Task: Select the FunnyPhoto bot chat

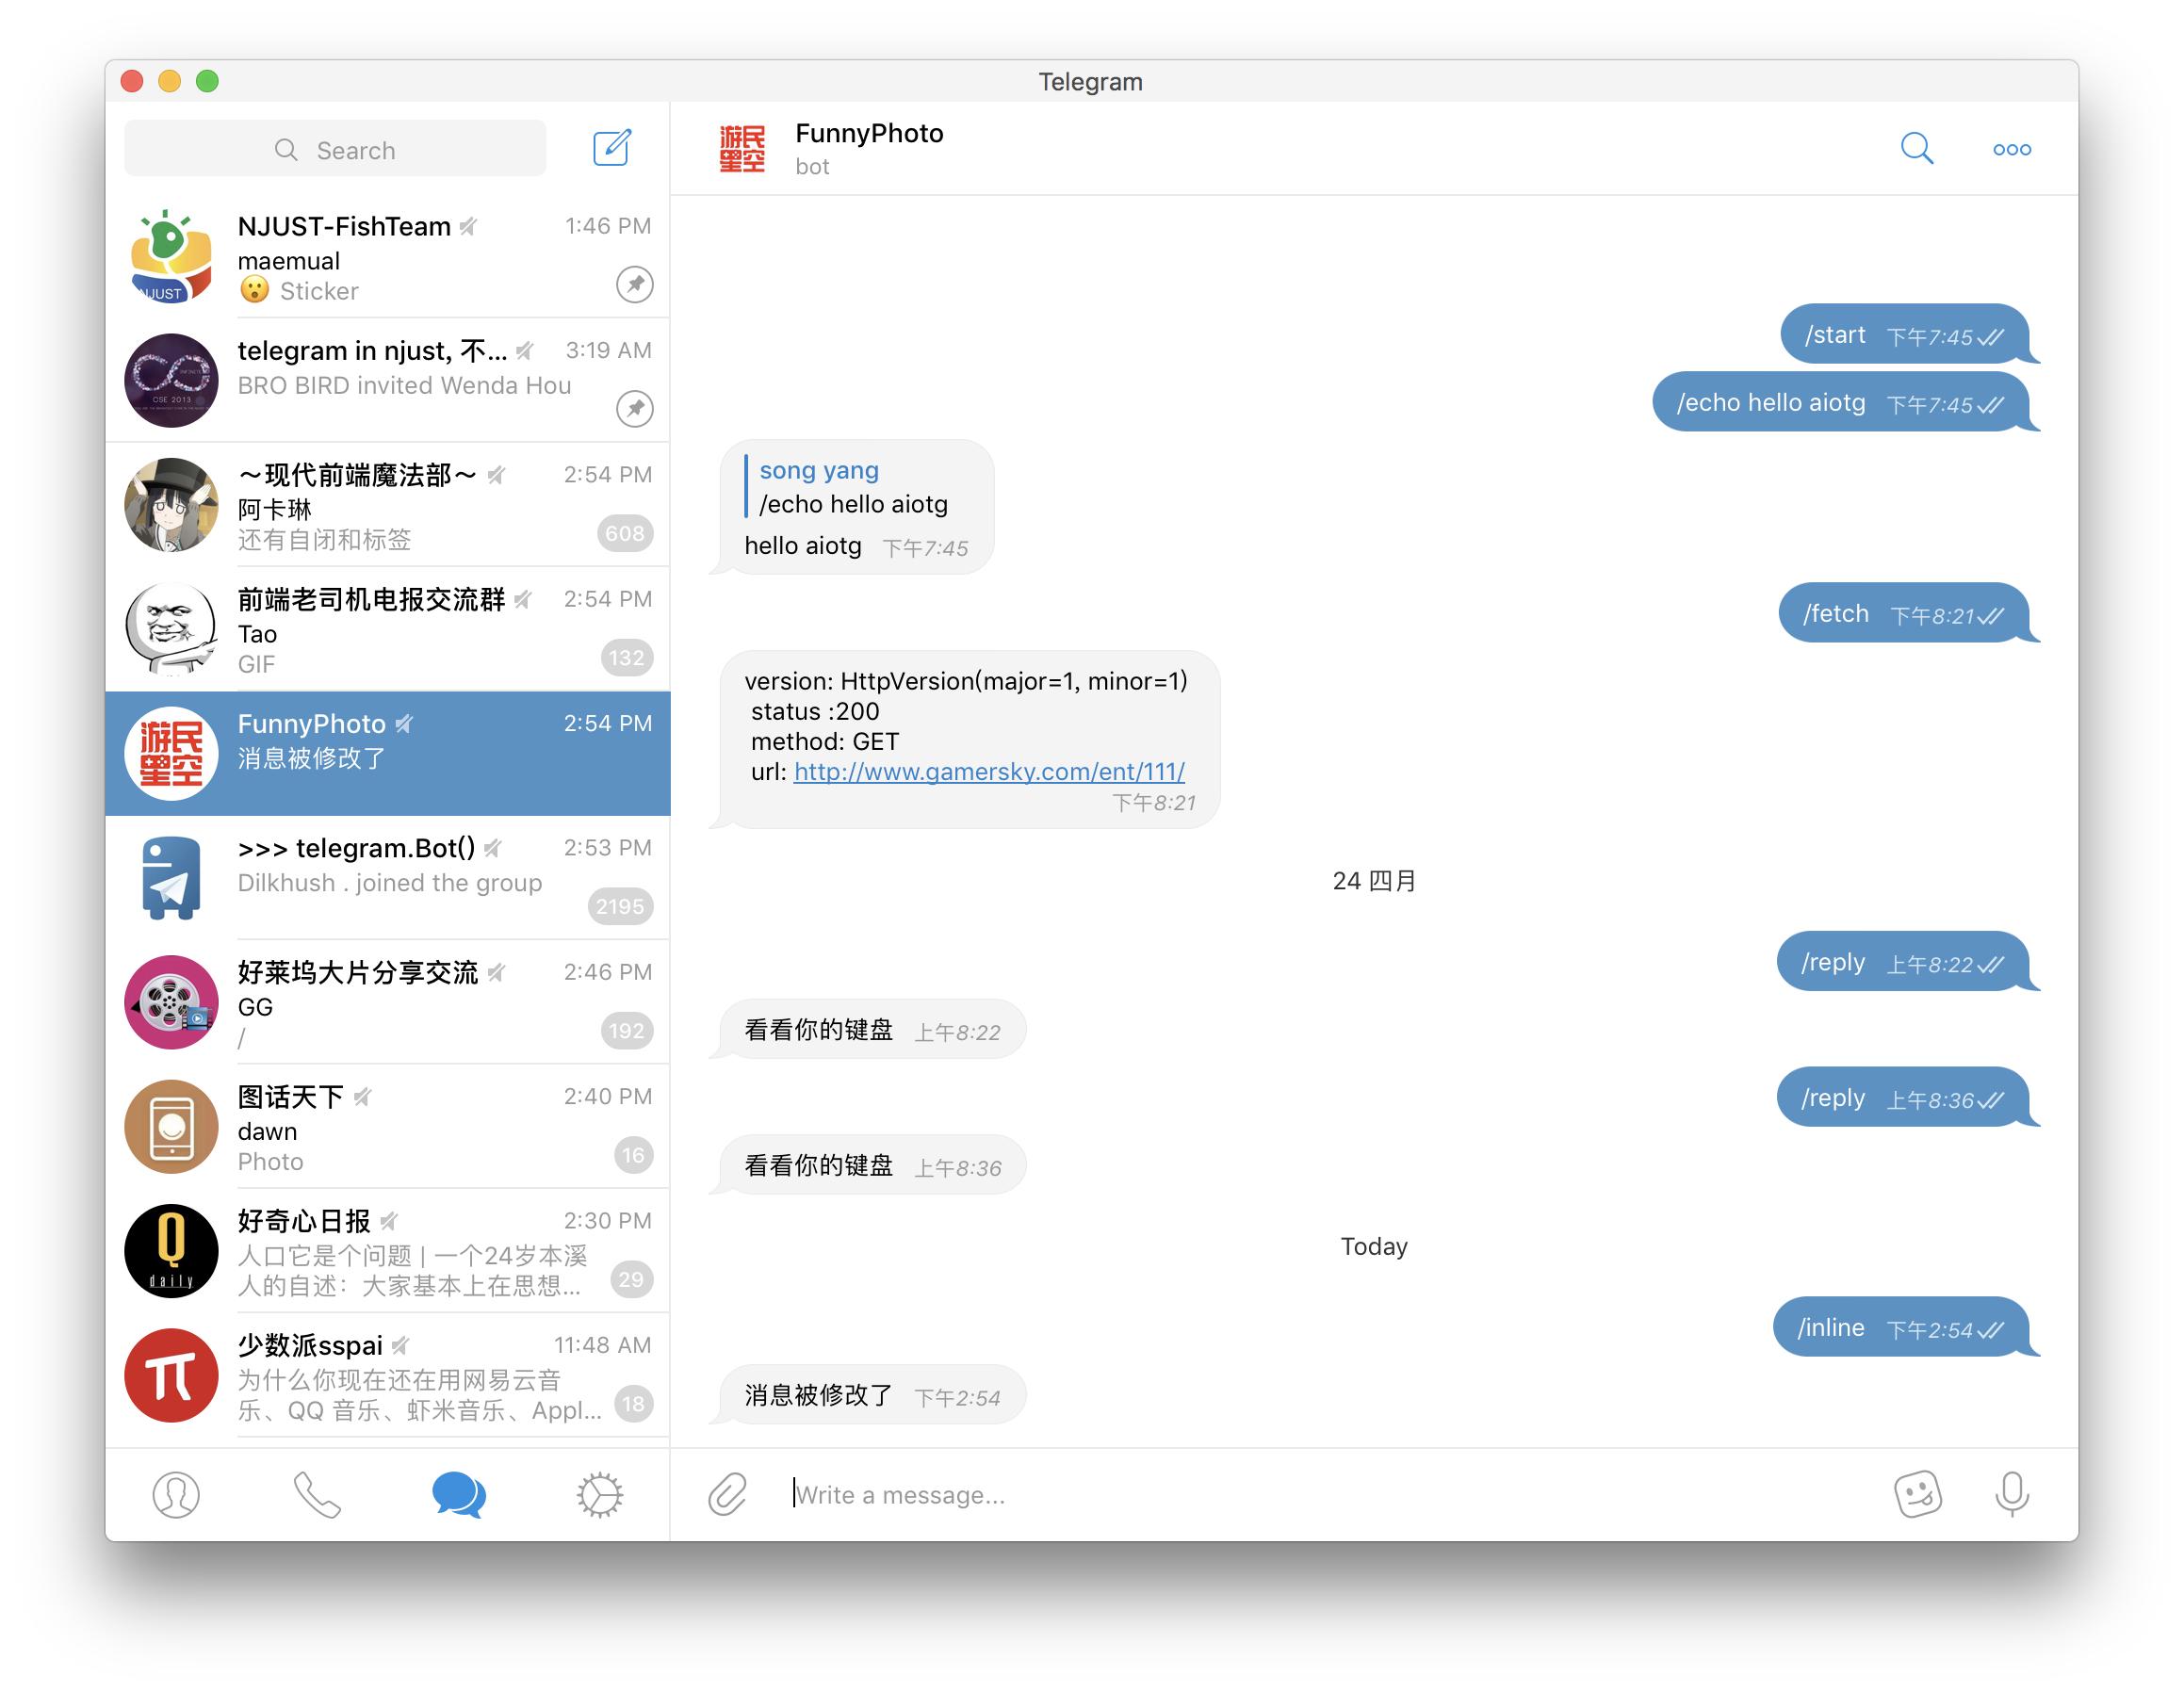Action: click(392, 740)
